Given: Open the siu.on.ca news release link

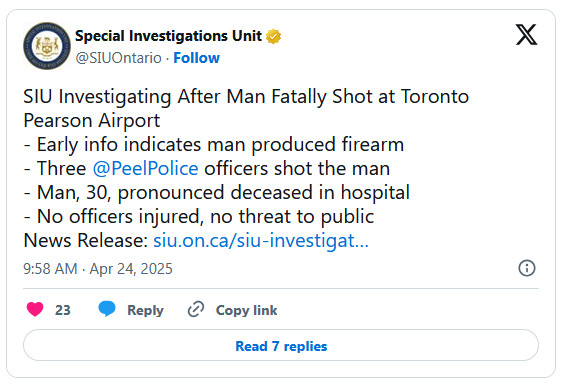Looking at the screenshot, I should coord(261,240).
